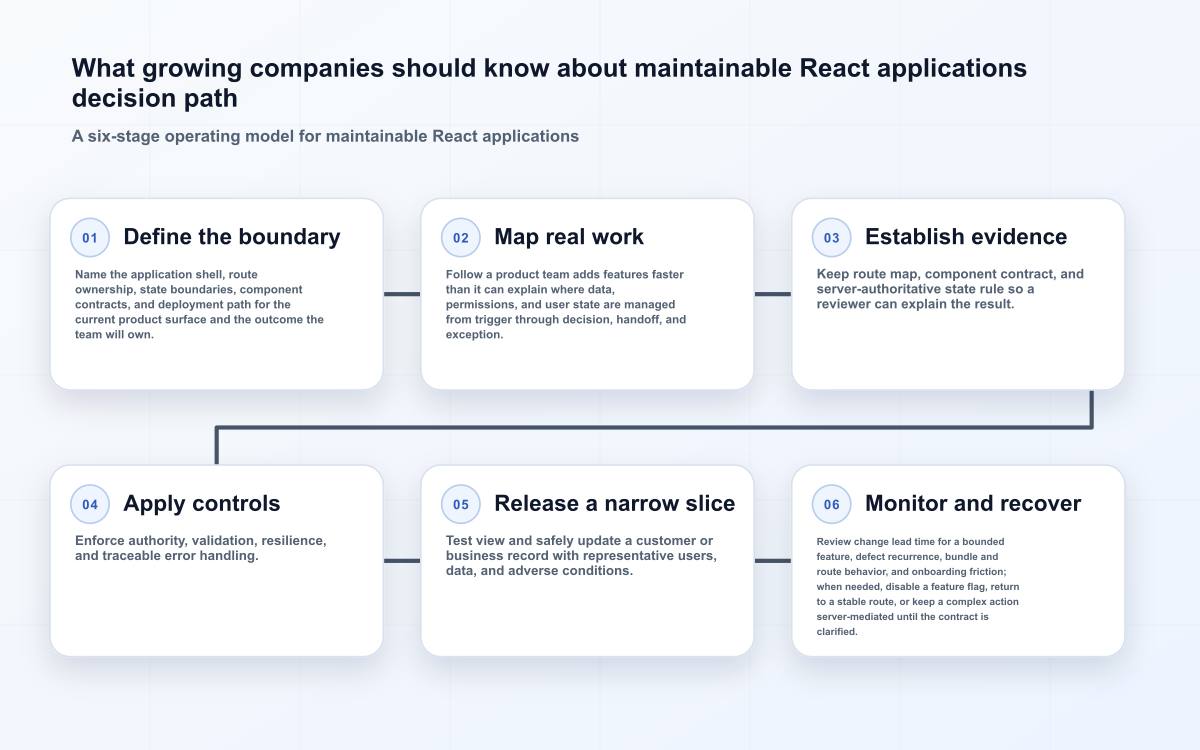The image size is (1200, 750).
Task: Click the 05 step number badge
Action: point(461,504)
